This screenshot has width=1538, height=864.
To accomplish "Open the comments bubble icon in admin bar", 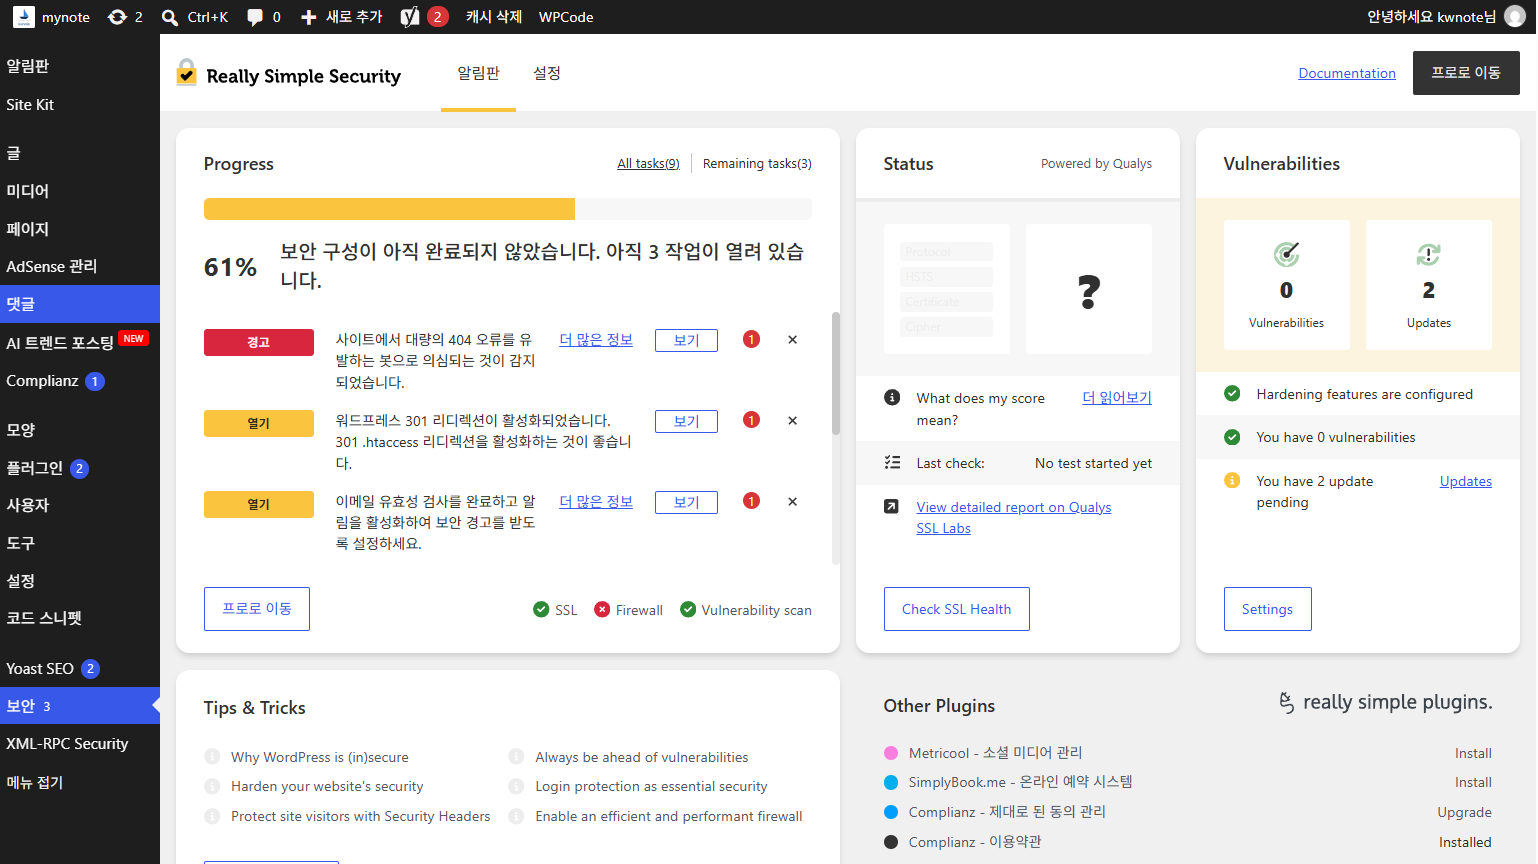I will tap(255, 17).
